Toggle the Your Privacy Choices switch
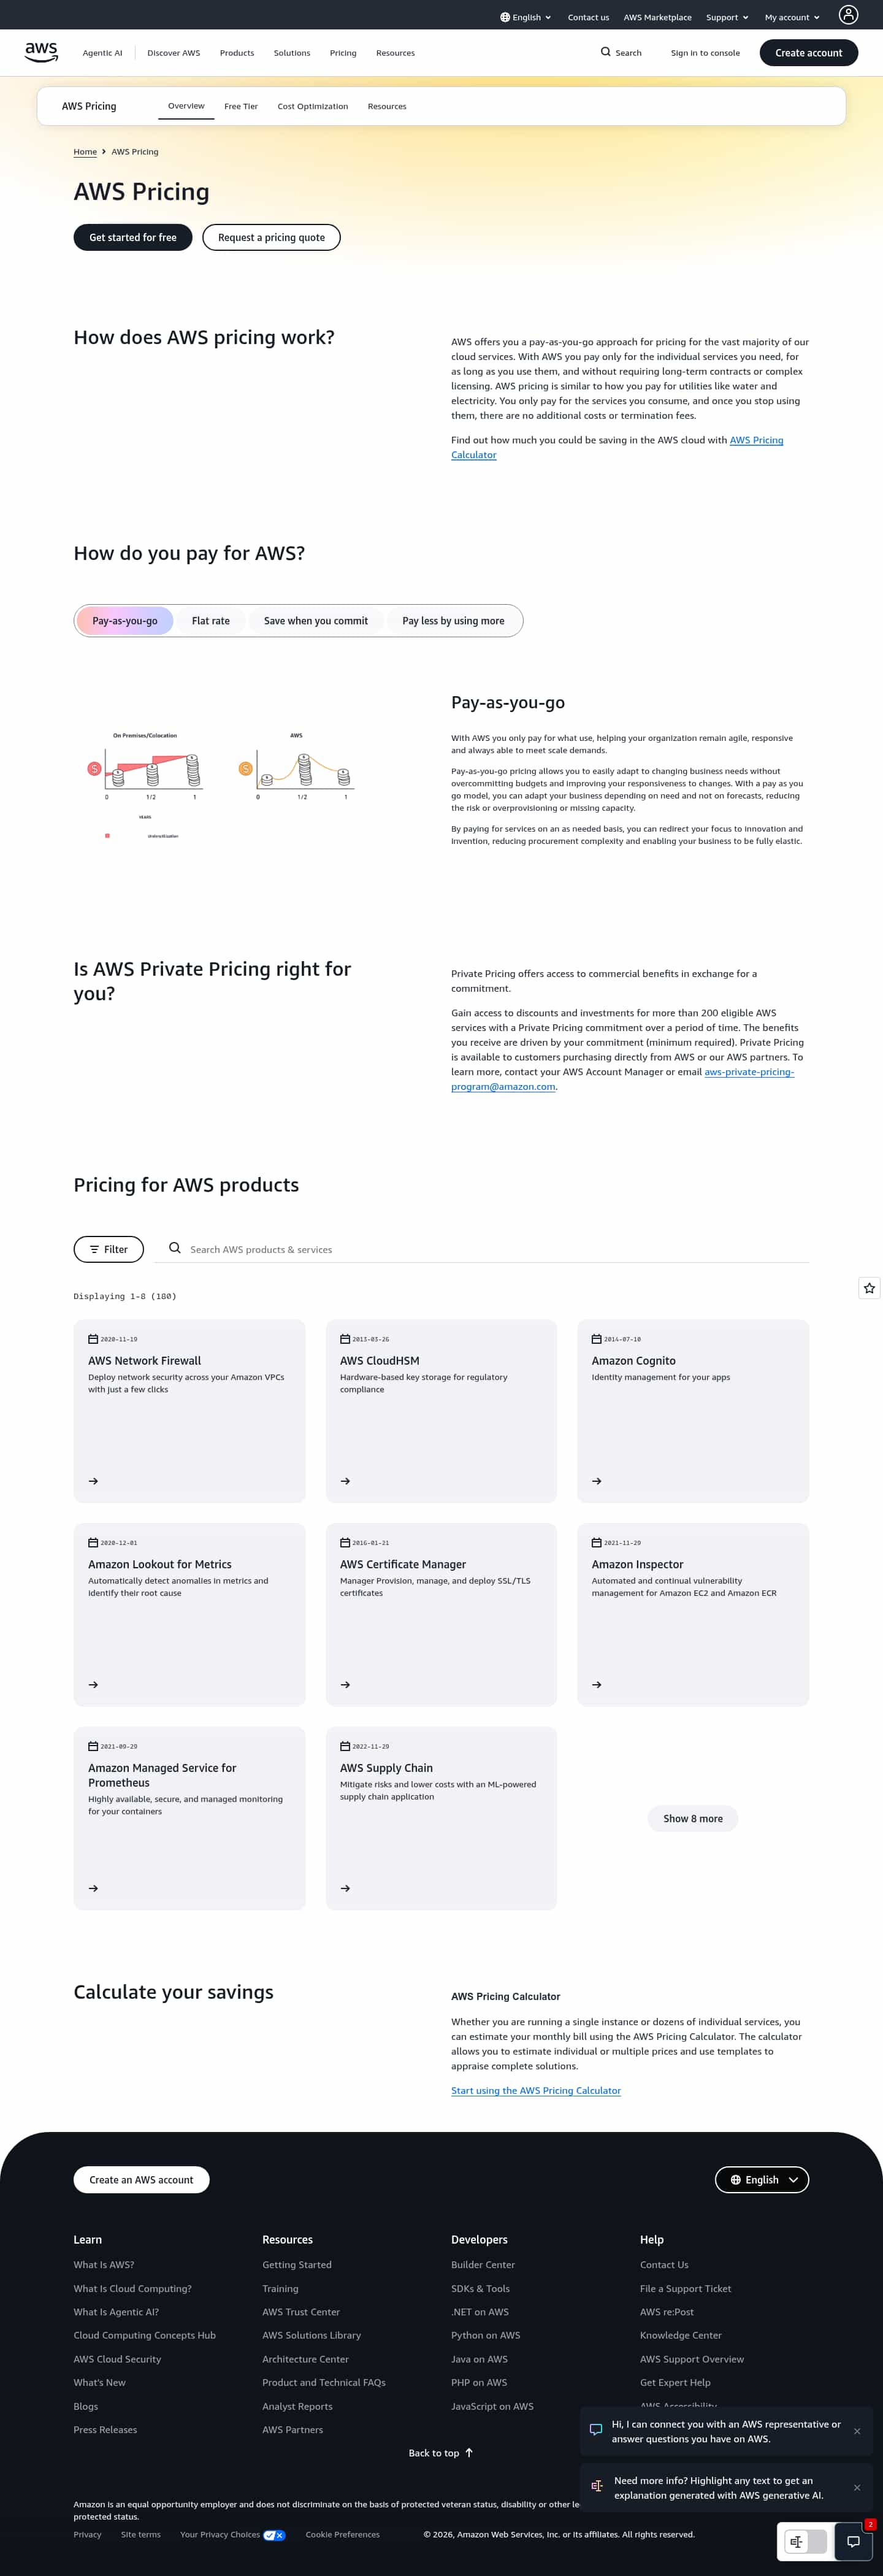883x2576 pixels. pos(274,2535)
